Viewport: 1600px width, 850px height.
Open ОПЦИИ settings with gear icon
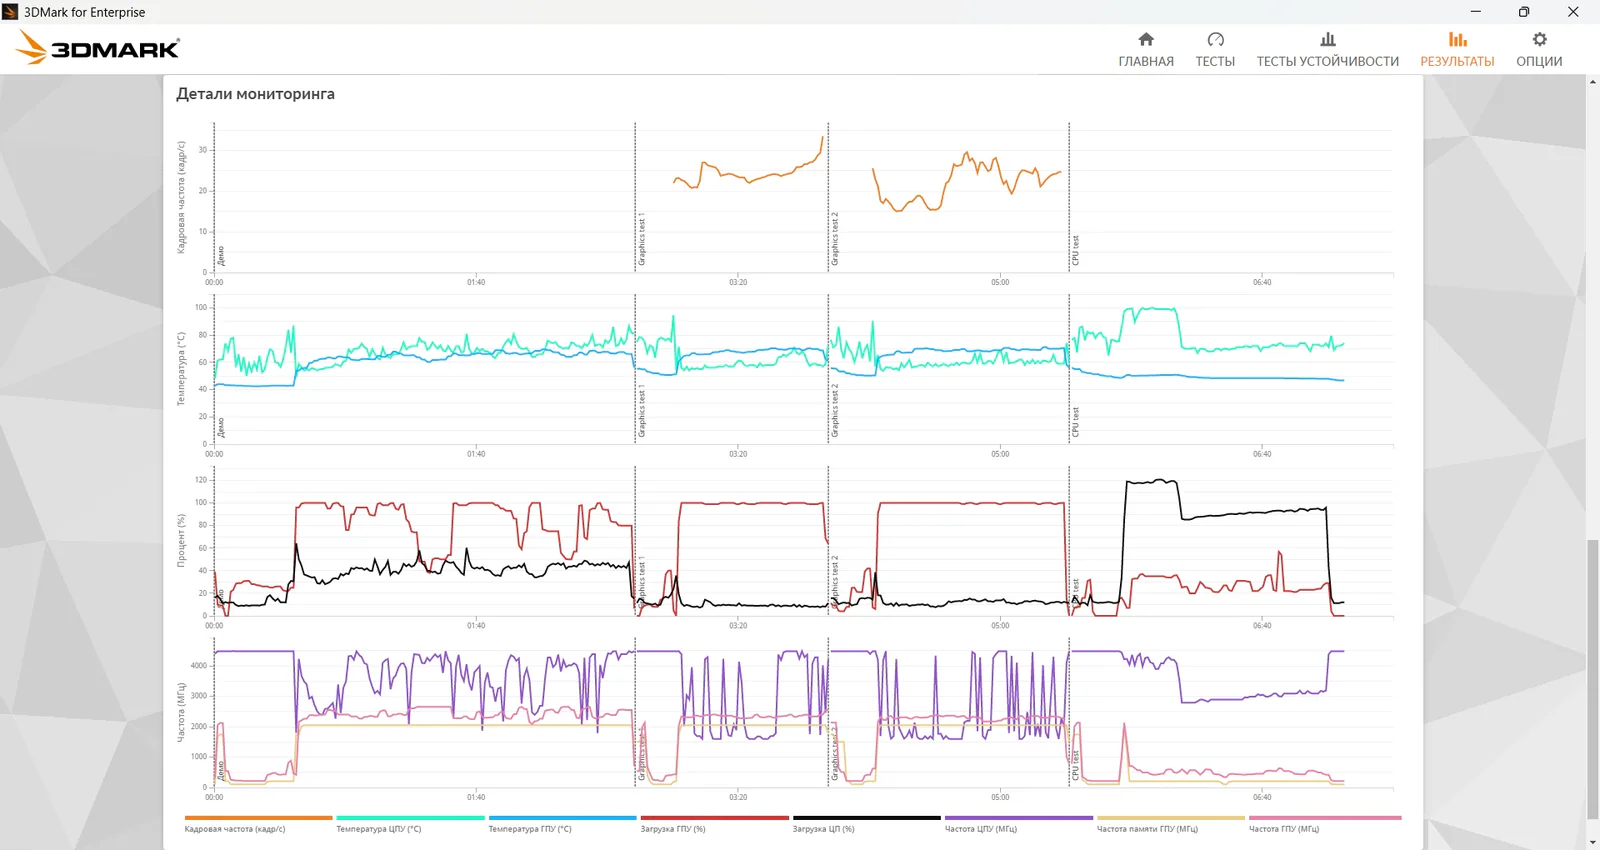pos(1539,50)
